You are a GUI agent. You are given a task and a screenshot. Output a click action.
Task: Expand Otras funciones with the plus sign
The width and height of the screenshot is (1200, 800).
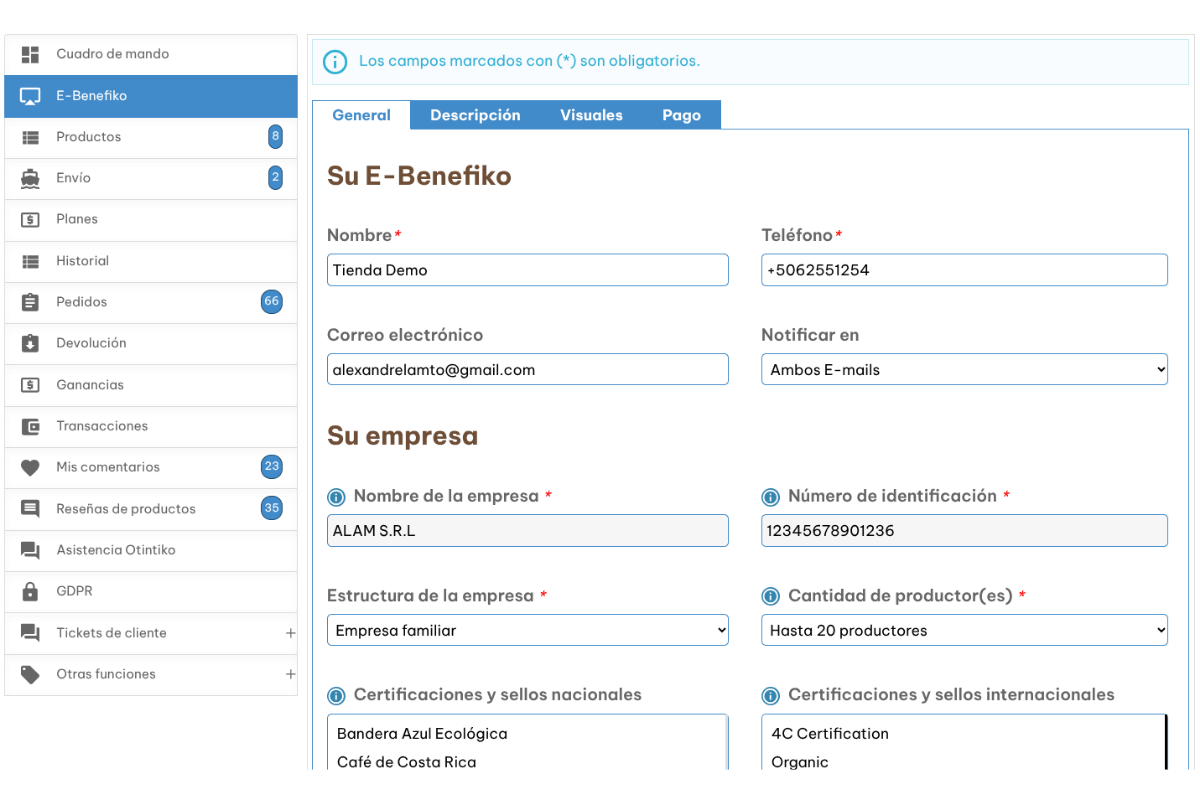(290, 674)
